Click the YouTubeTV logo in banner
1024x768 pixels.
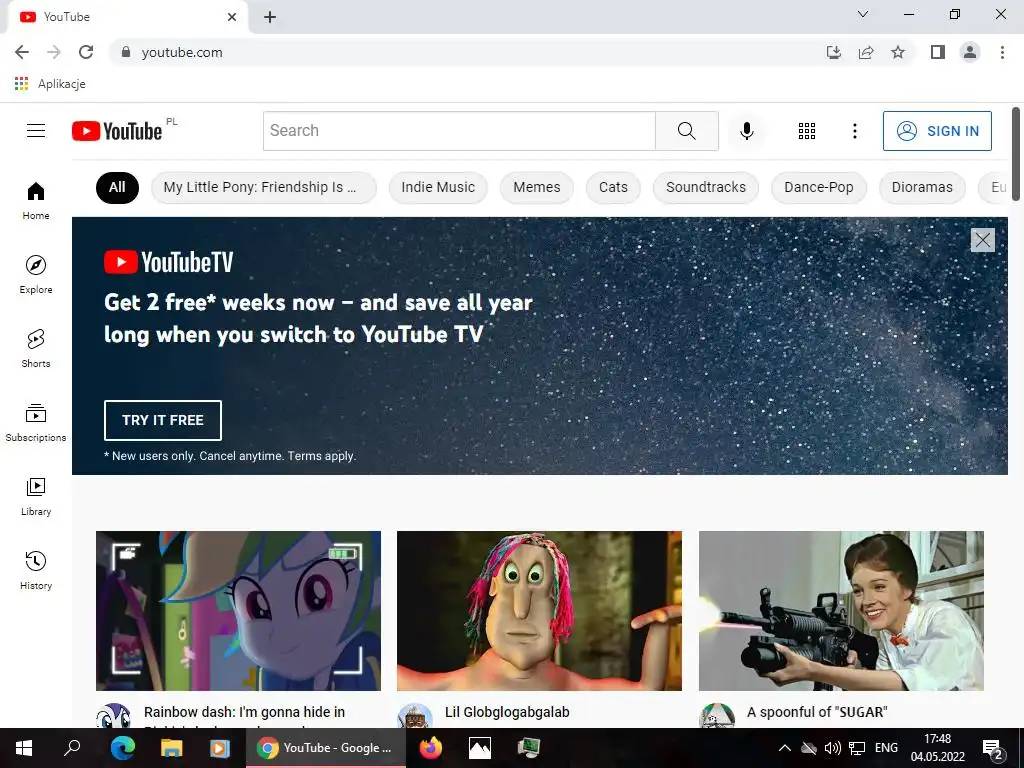click(168, 262)
